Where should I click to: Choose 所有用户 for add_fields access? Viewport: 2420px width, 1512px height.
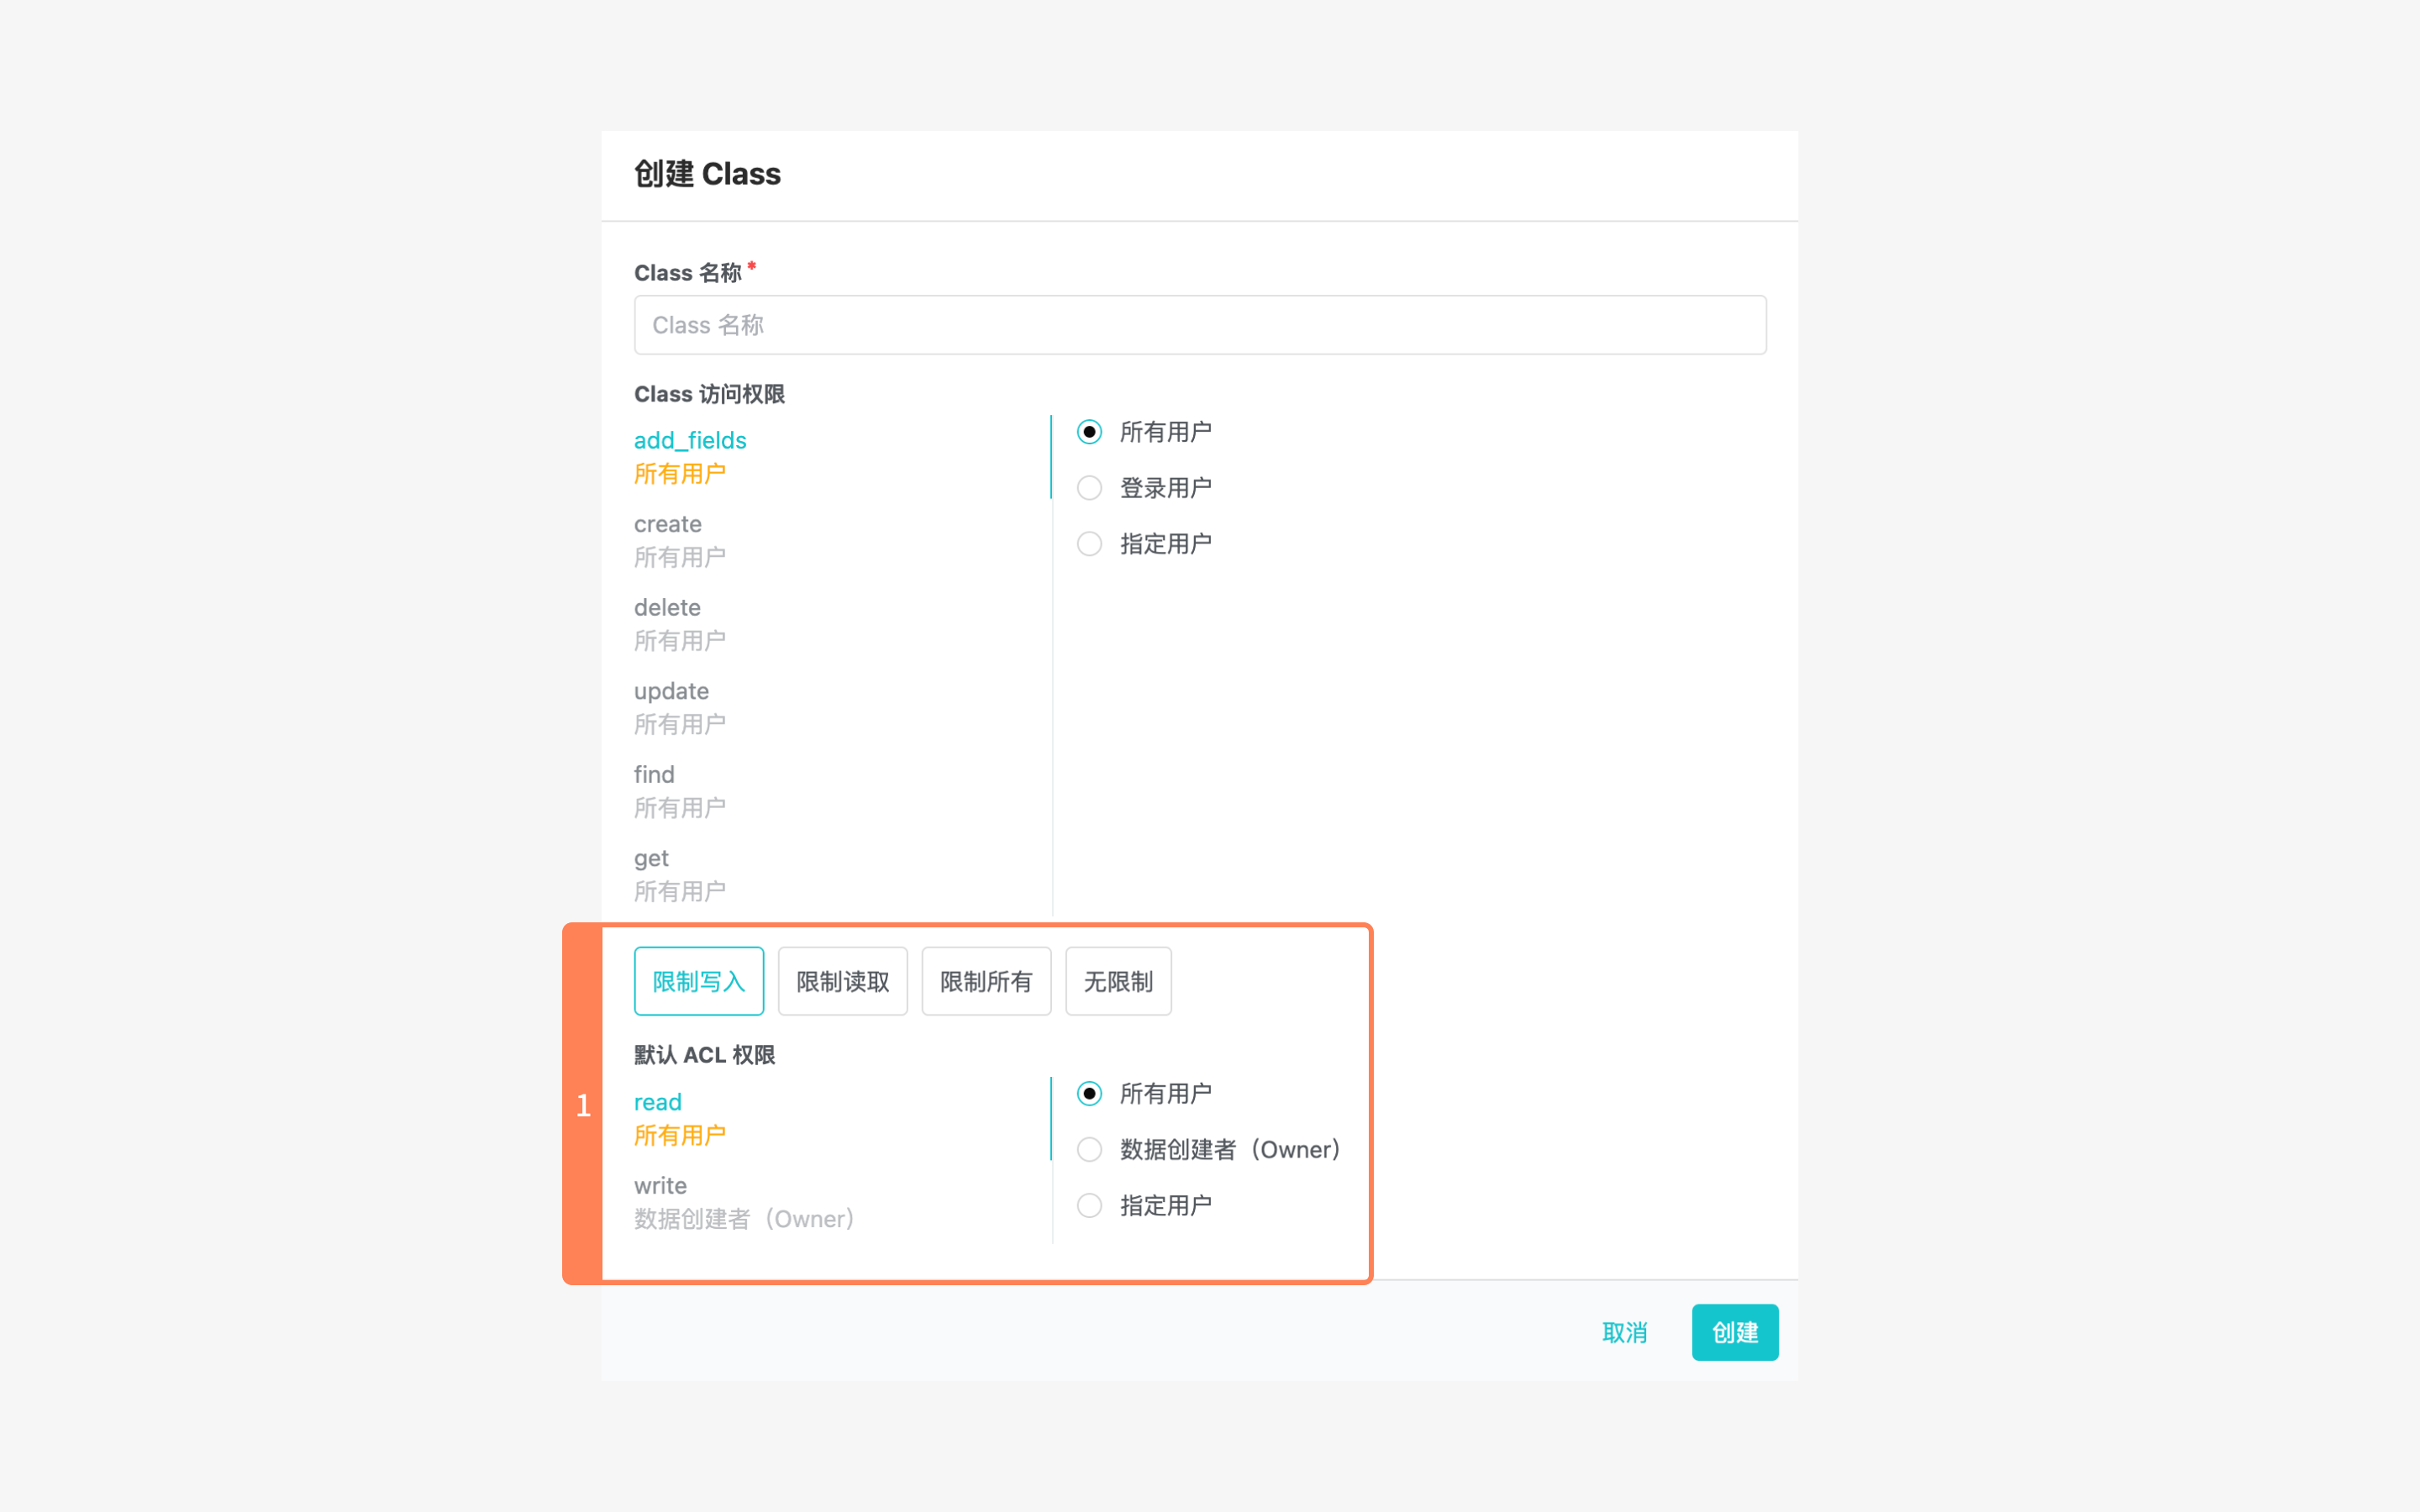point(1089,431)
